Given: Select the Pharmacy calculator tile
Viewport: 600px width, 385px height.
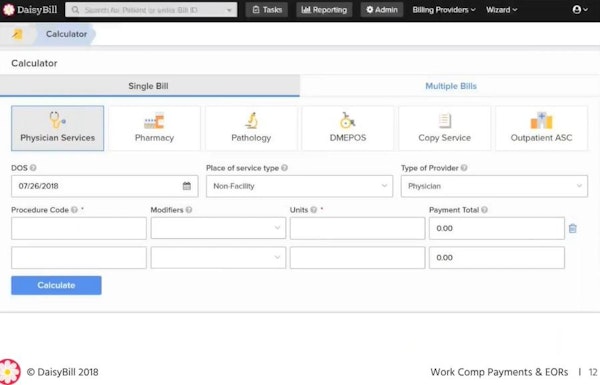Looking at the screenshot, I should click(154, 128).
